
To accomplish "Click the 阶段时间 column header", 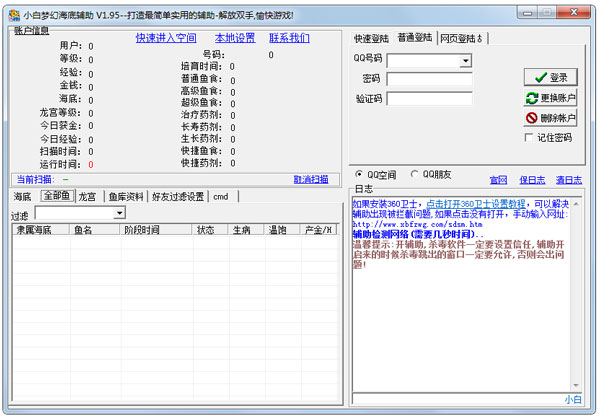I will [x=155, y=230].
